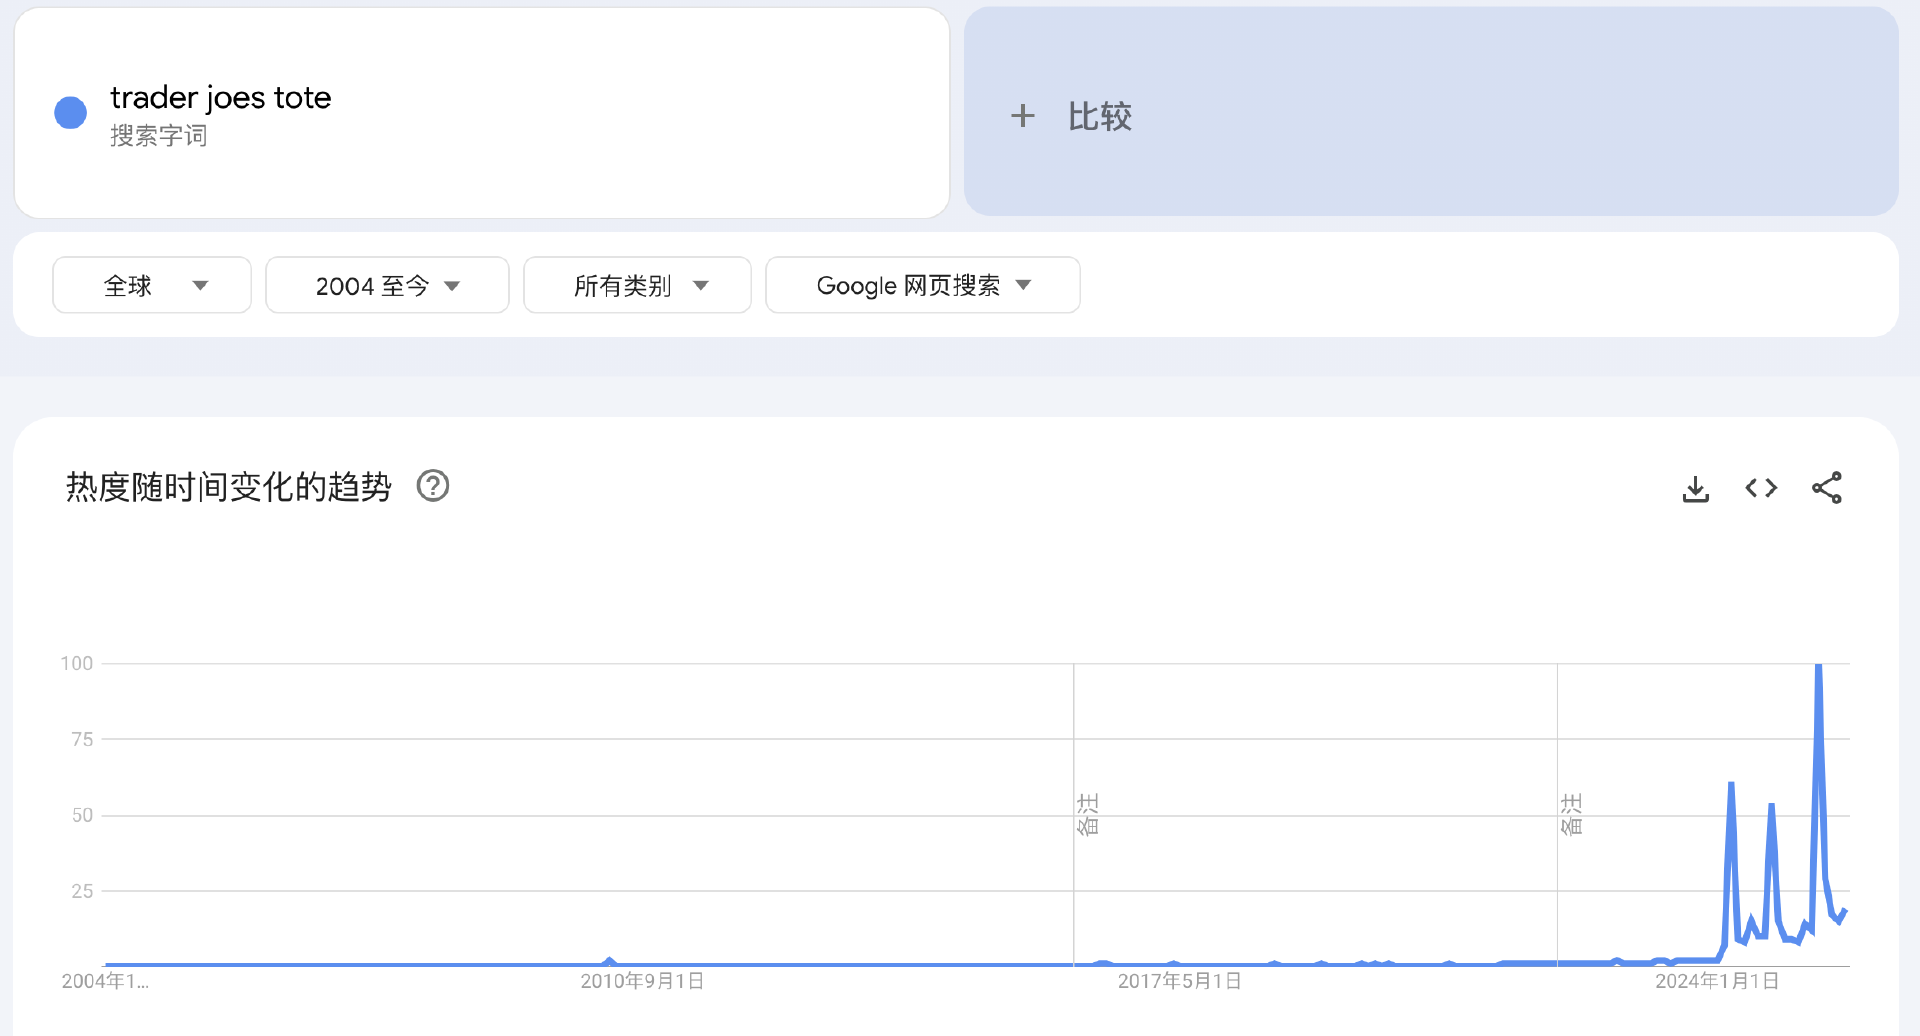Click the 2017年5月1日 axis date label

(1179, 981)
